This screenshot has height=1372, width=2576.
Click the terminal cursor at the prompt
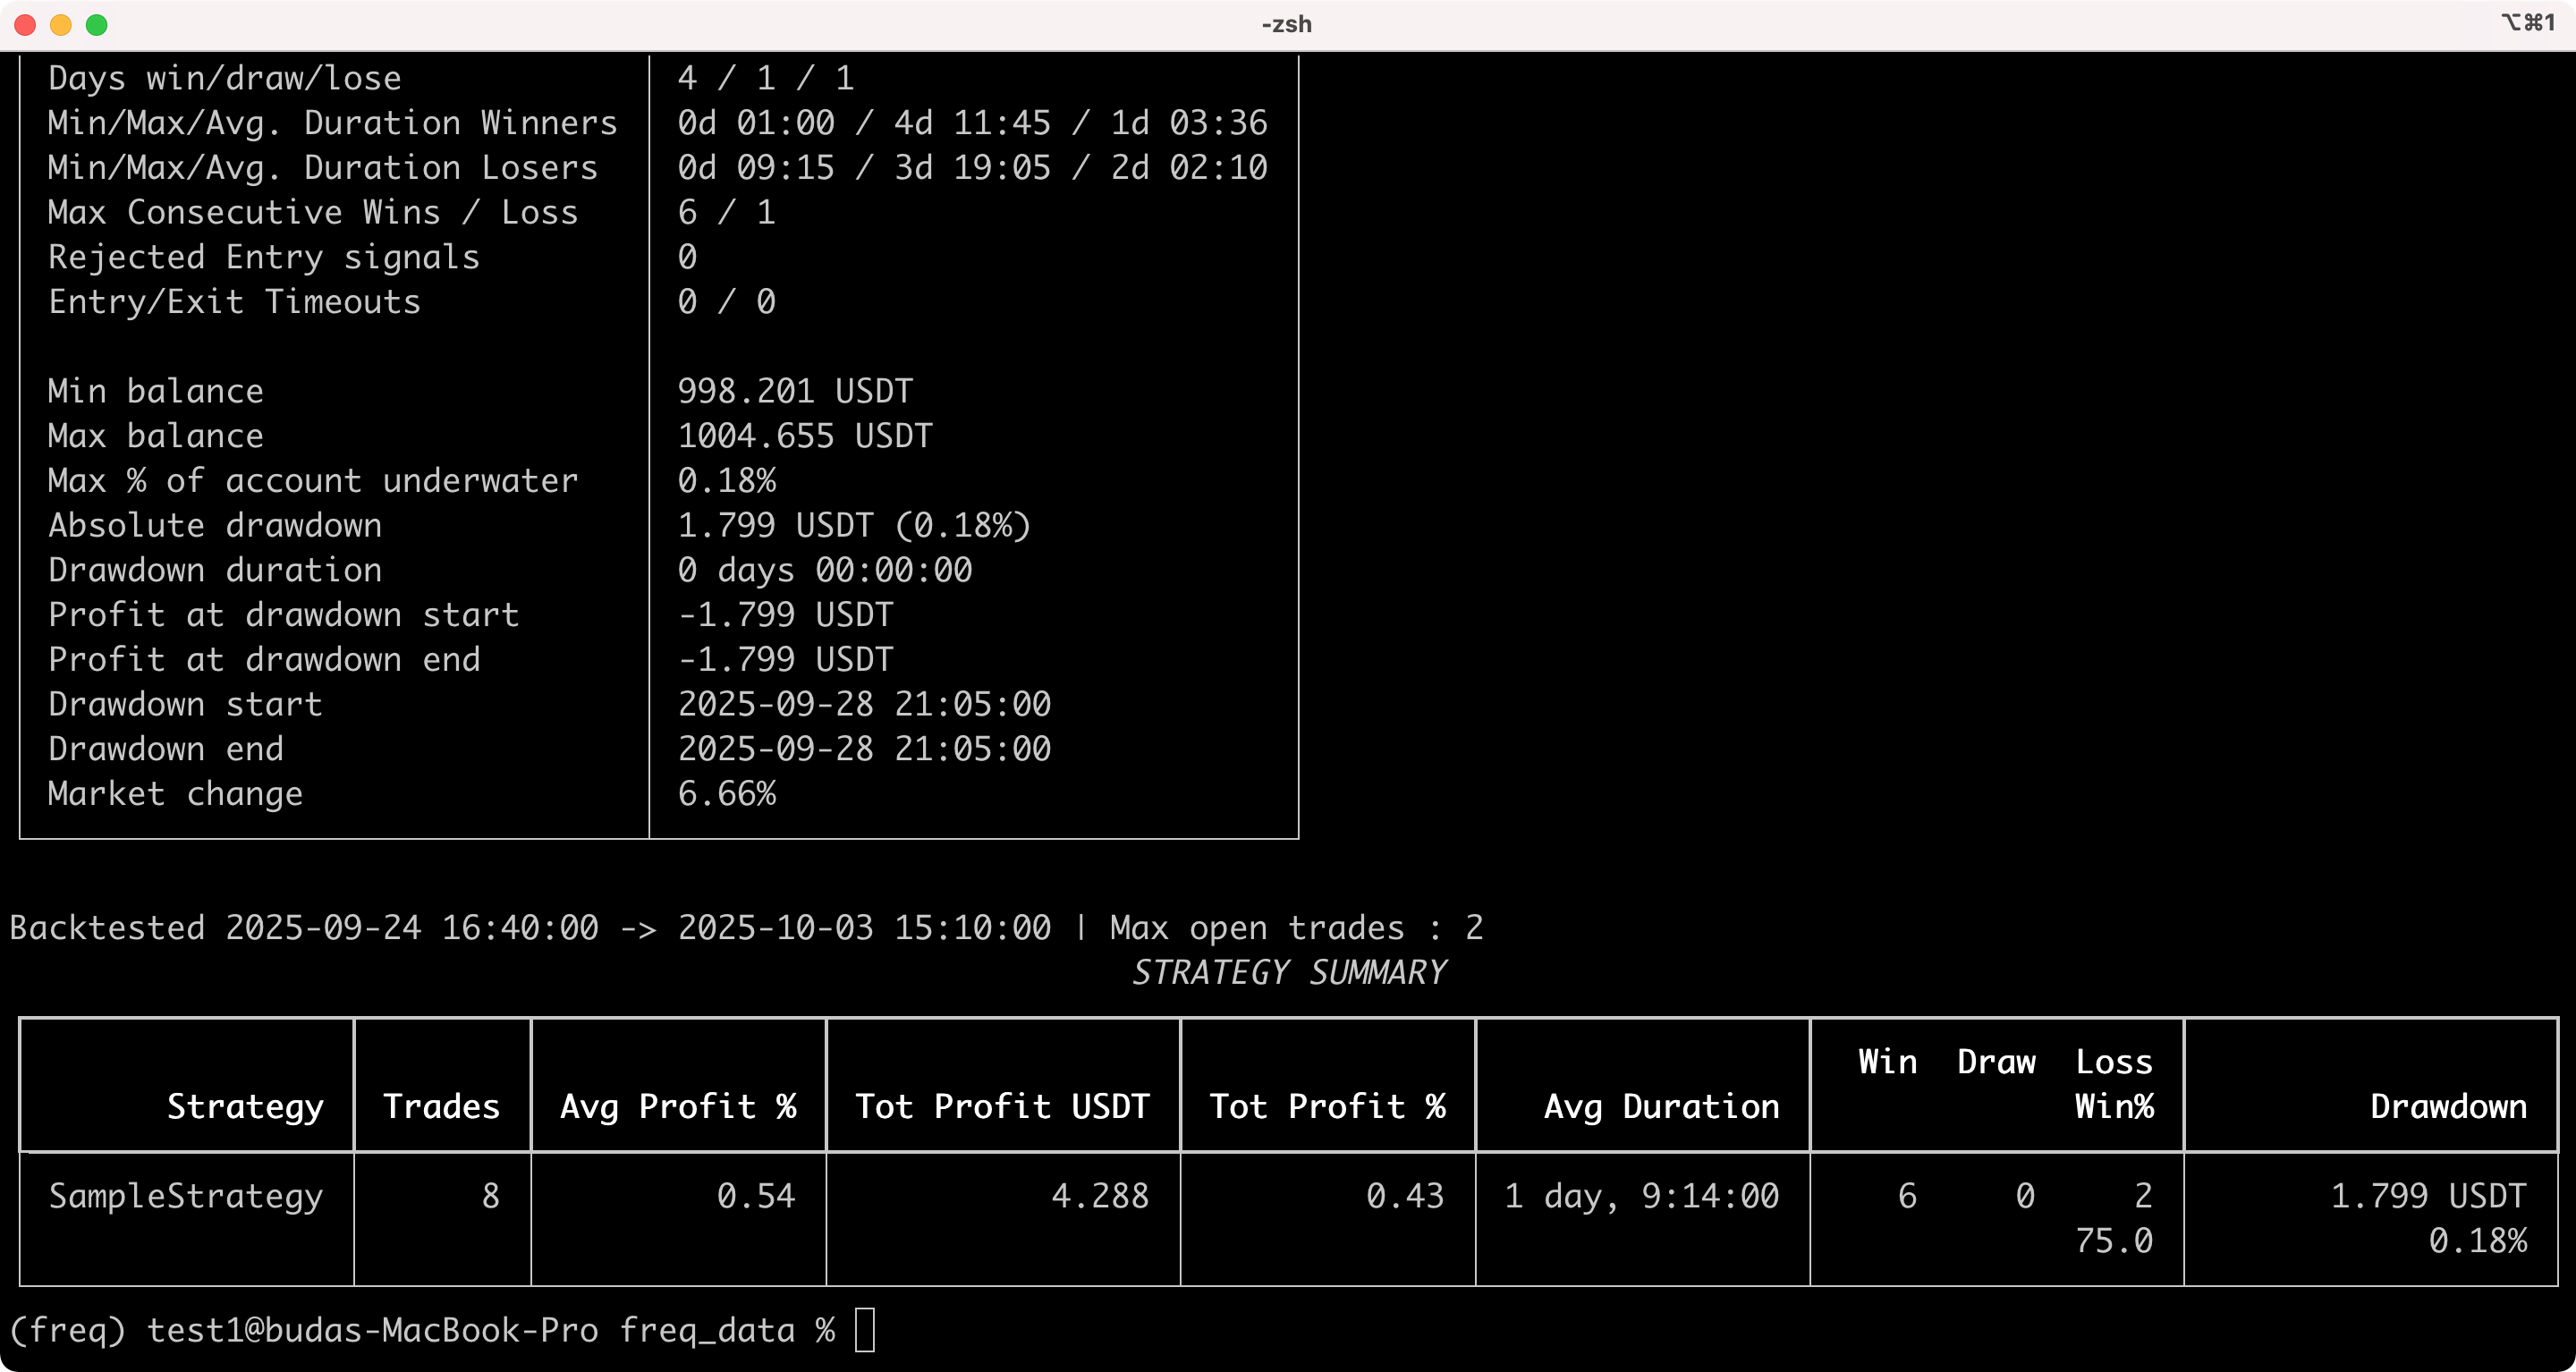pos(865,1330)
